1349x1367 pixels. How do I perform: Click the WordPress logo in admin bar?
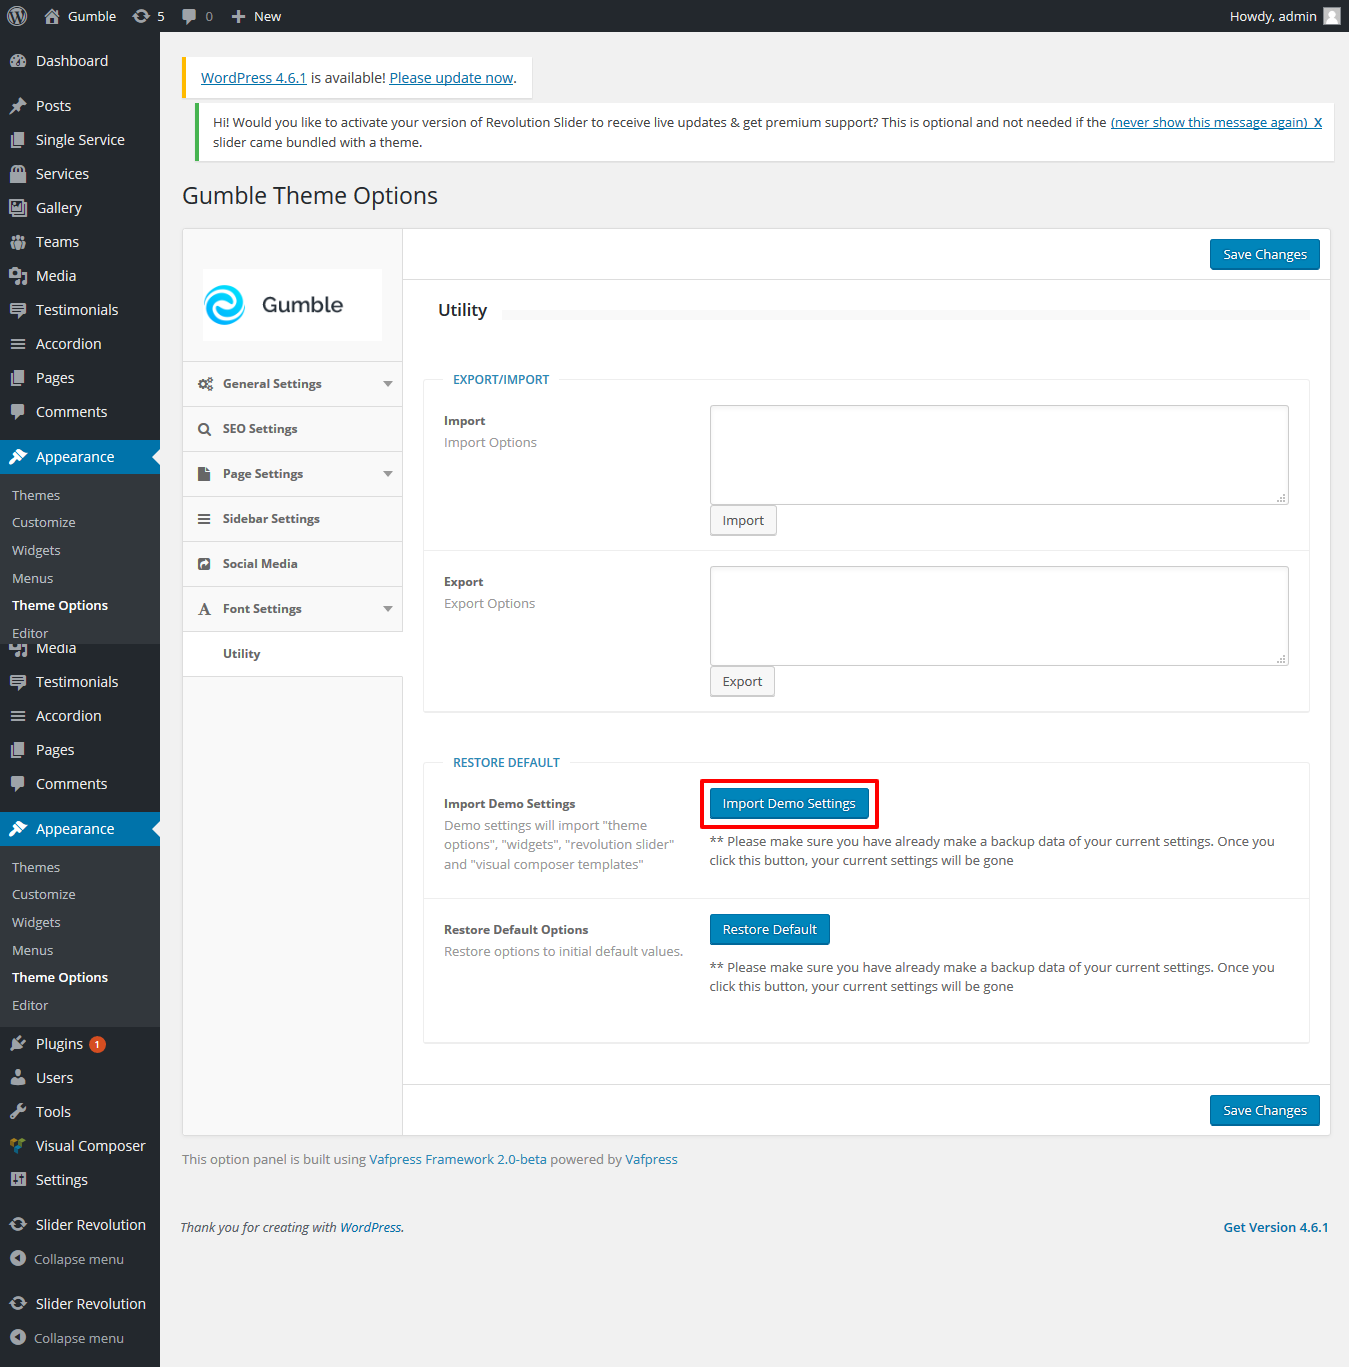click(17, 16)
